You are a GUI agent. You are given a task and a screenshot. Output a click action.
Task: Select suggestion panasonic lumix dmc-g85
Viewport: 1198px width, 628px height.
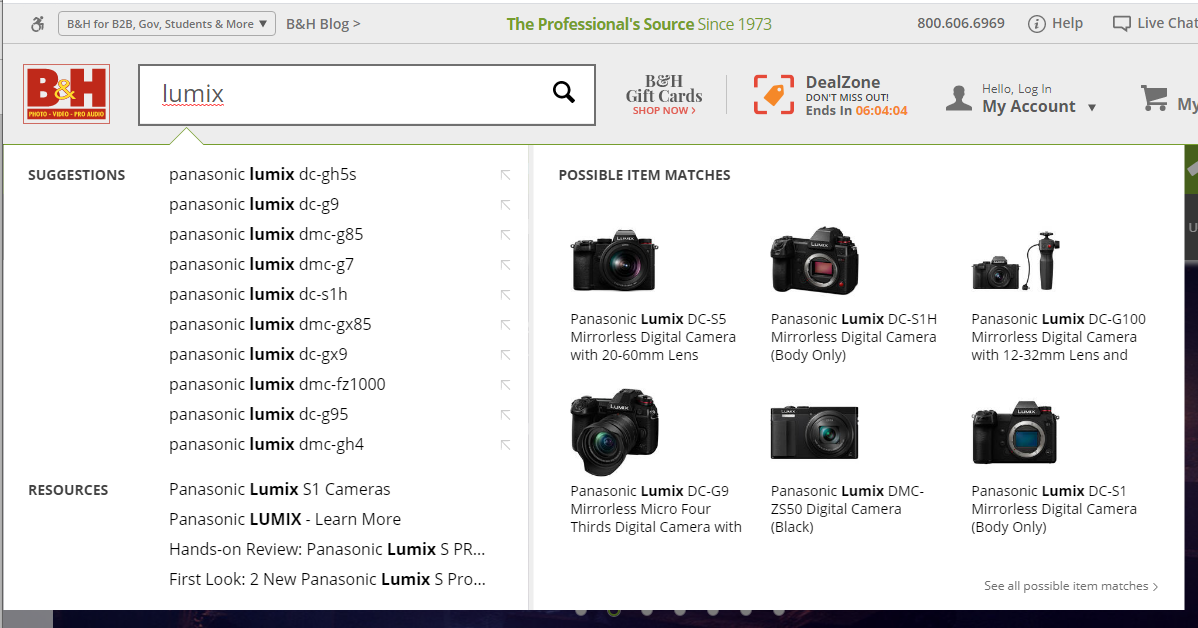click(266, 234)
